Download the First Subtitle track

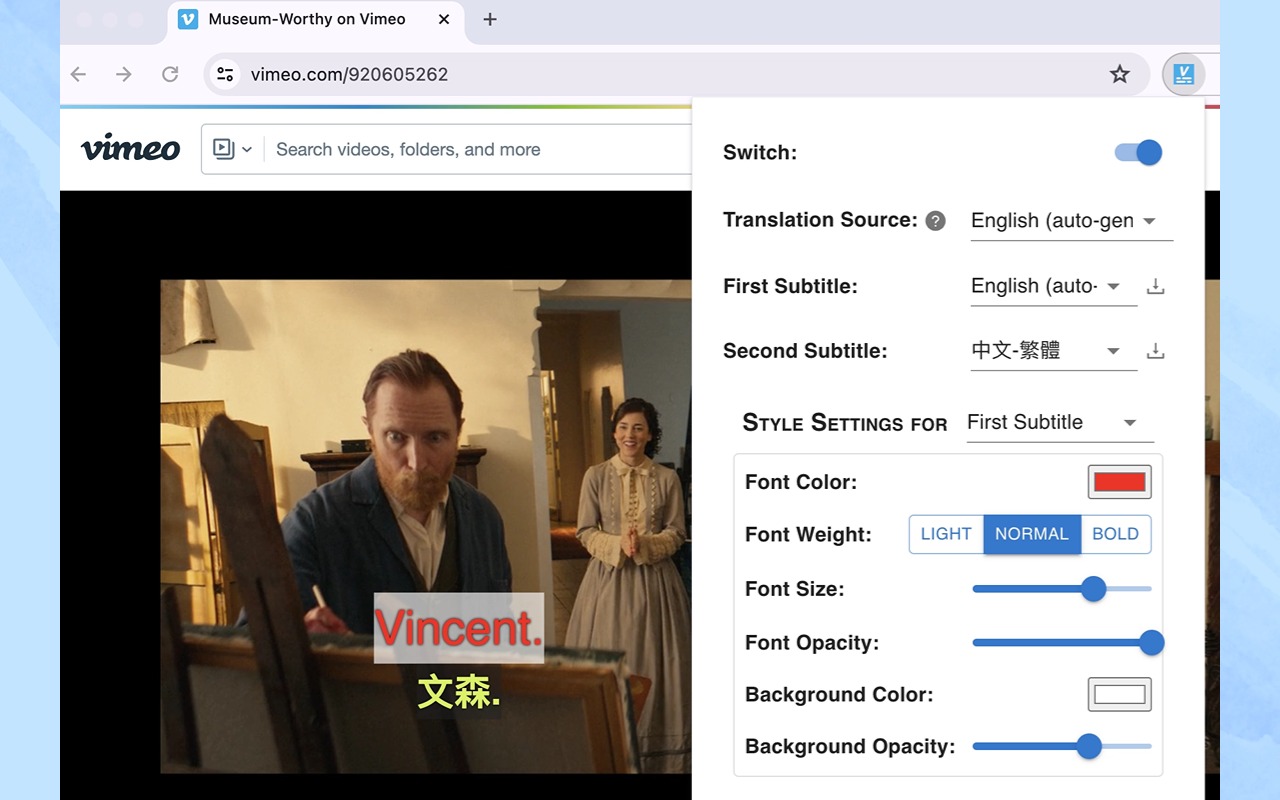(1155, 286)
